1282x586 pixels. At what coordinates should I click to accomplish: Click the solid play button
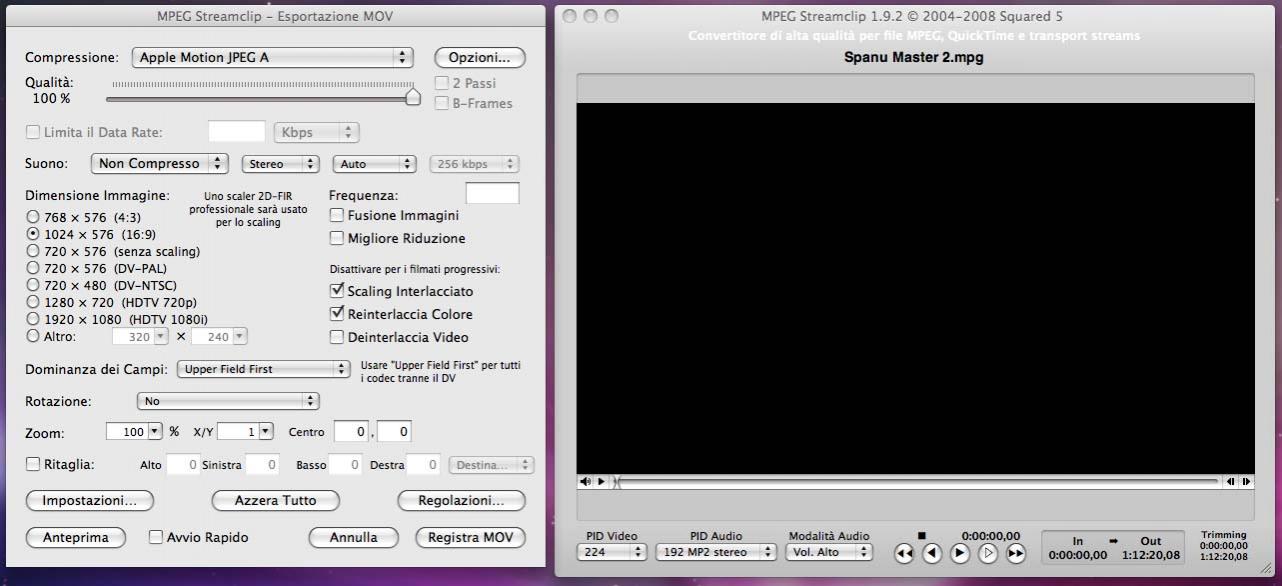(960, 552)
